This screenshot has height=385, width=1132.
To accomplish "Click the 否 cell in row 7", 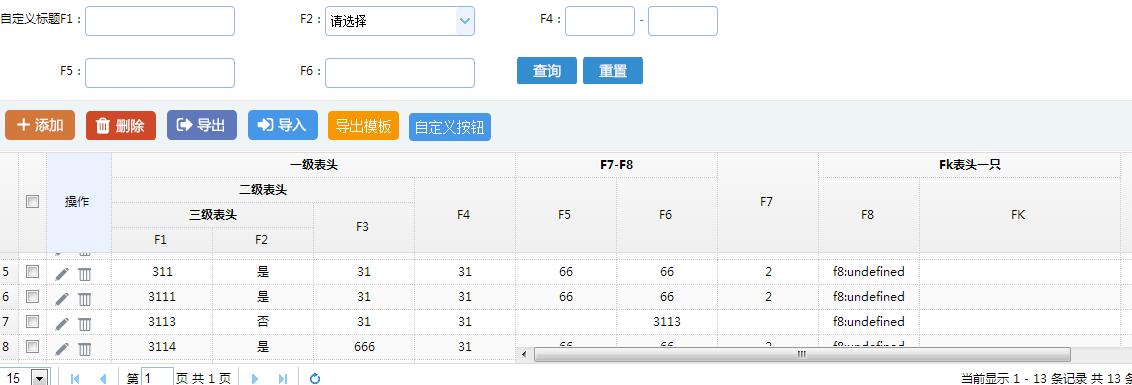I will click(263, 321).
